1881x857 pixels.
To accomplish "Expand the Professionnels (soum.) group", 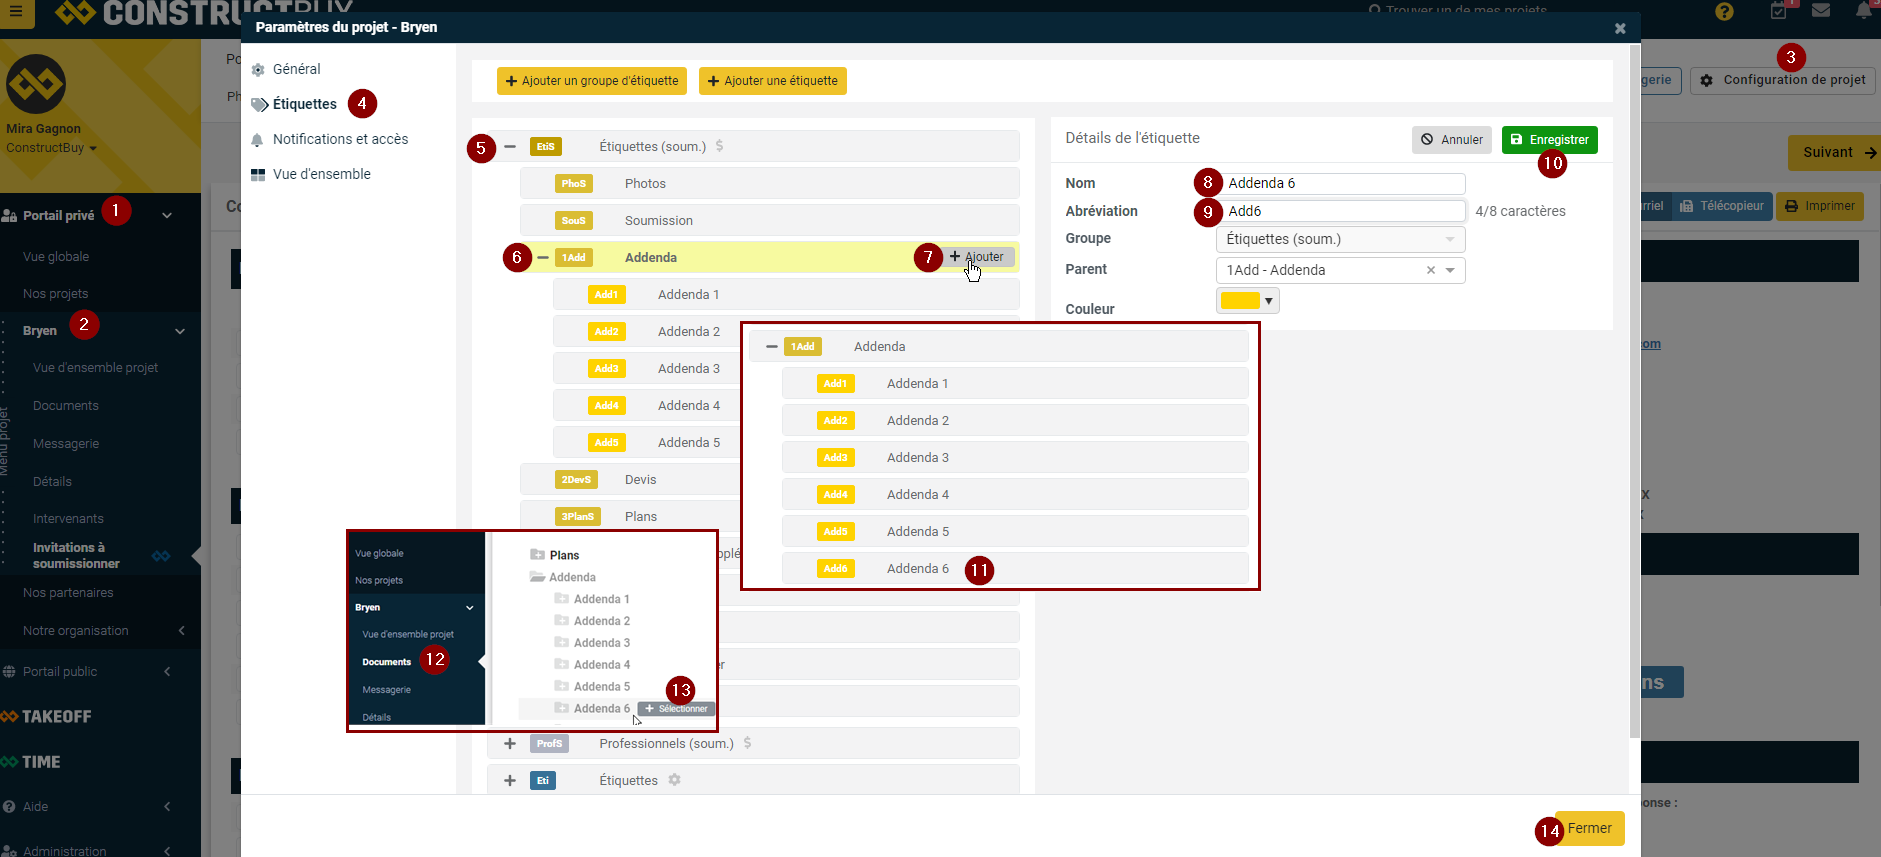I will tap(510, 744).
